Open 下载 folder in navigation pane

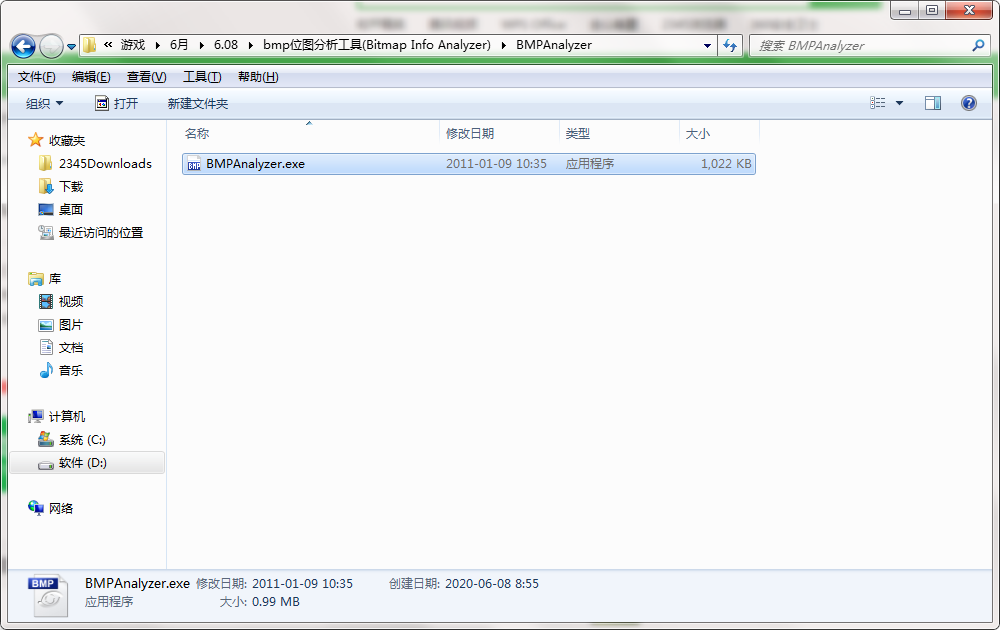pos(71,187)
